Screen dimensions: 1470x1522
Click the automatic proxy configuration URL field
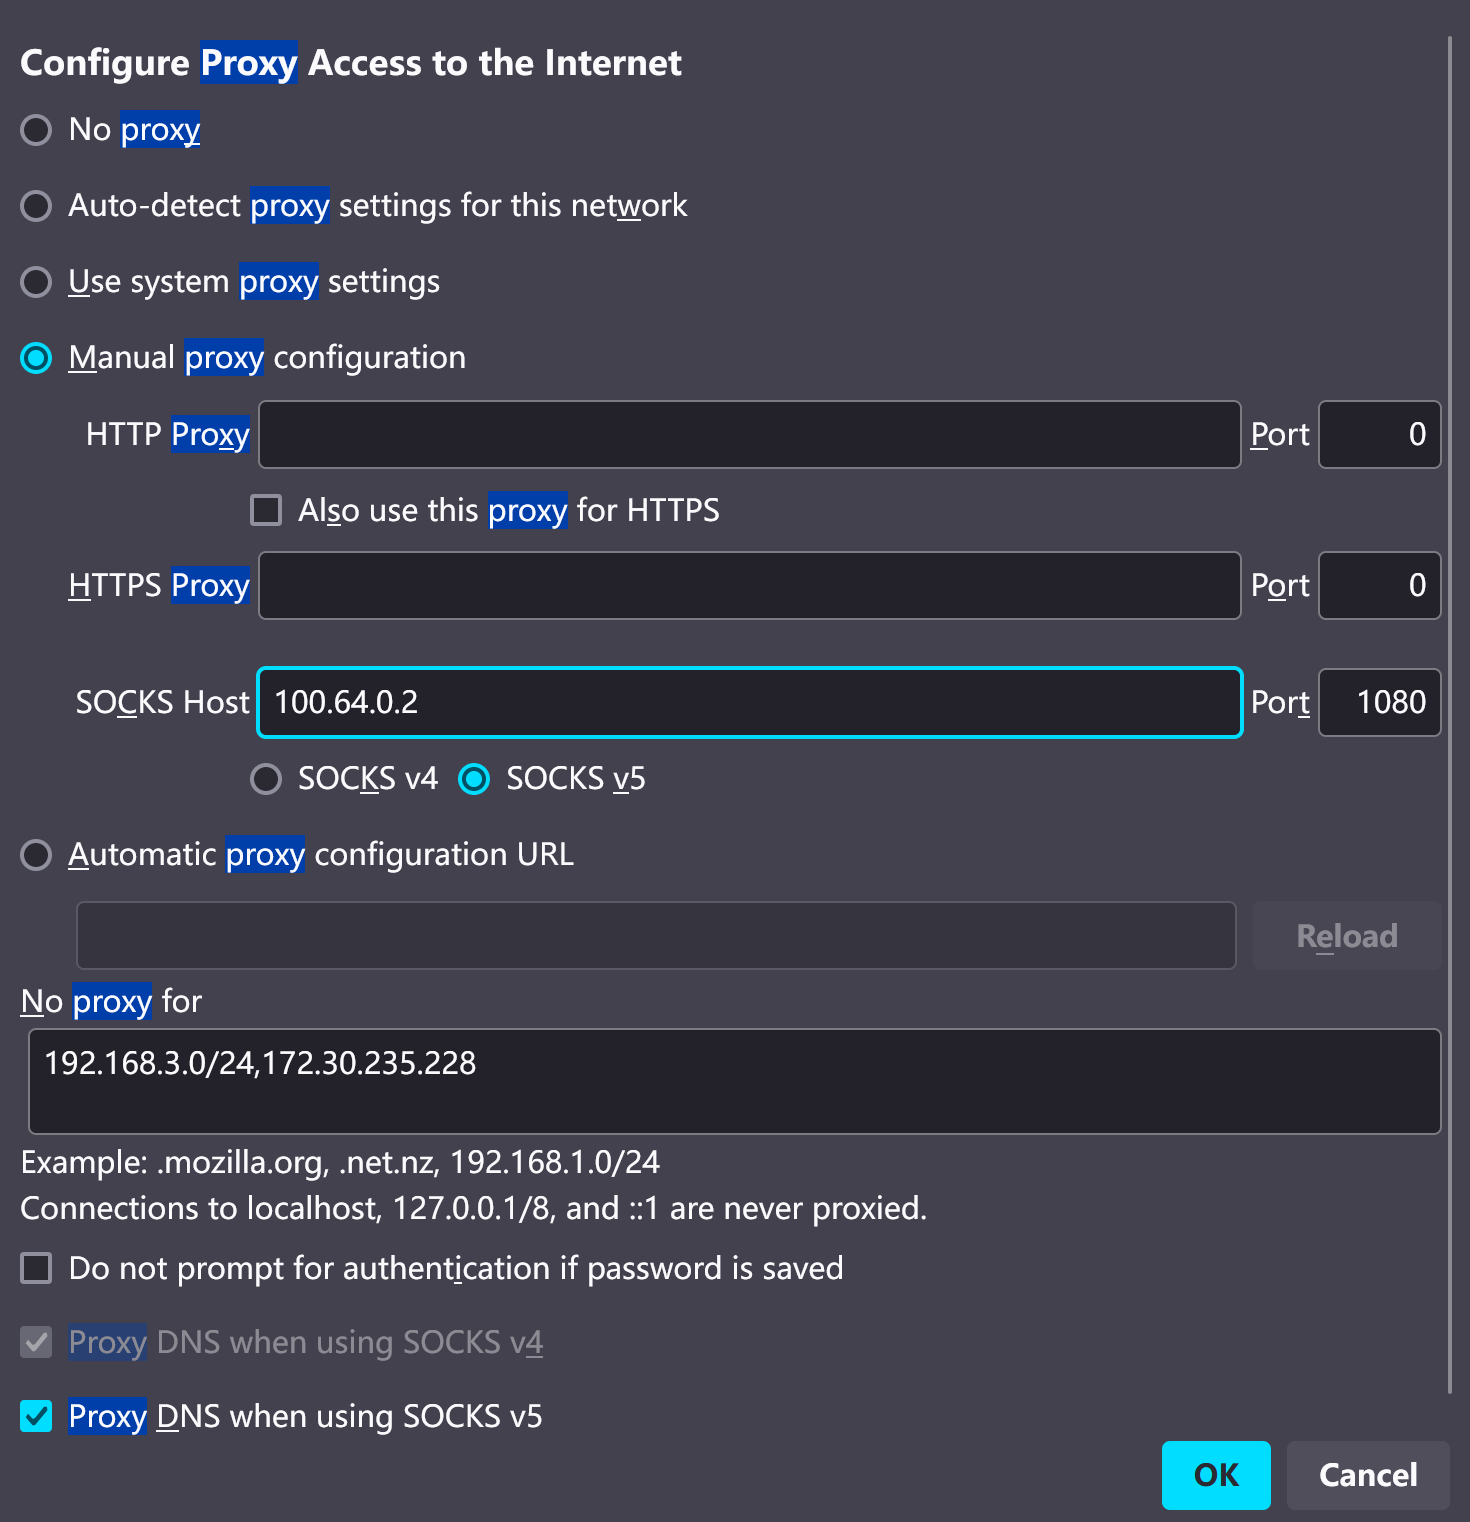click(656, 936)
